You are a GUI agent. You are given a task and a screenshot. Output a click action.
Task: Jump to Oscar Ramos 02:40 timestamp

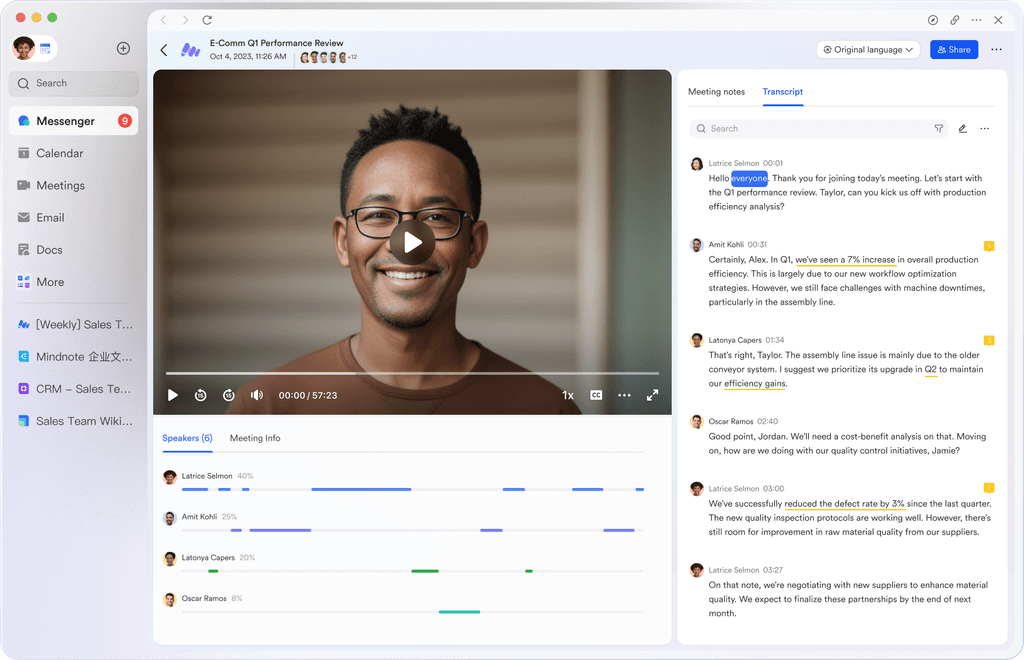click(x=767, y=422)
